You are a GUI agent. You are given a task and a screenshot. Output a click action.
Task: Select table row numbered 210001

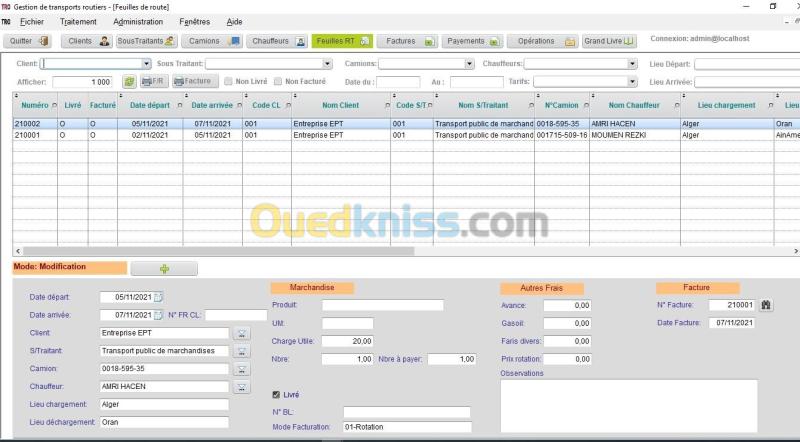click(x=406, y=135)
